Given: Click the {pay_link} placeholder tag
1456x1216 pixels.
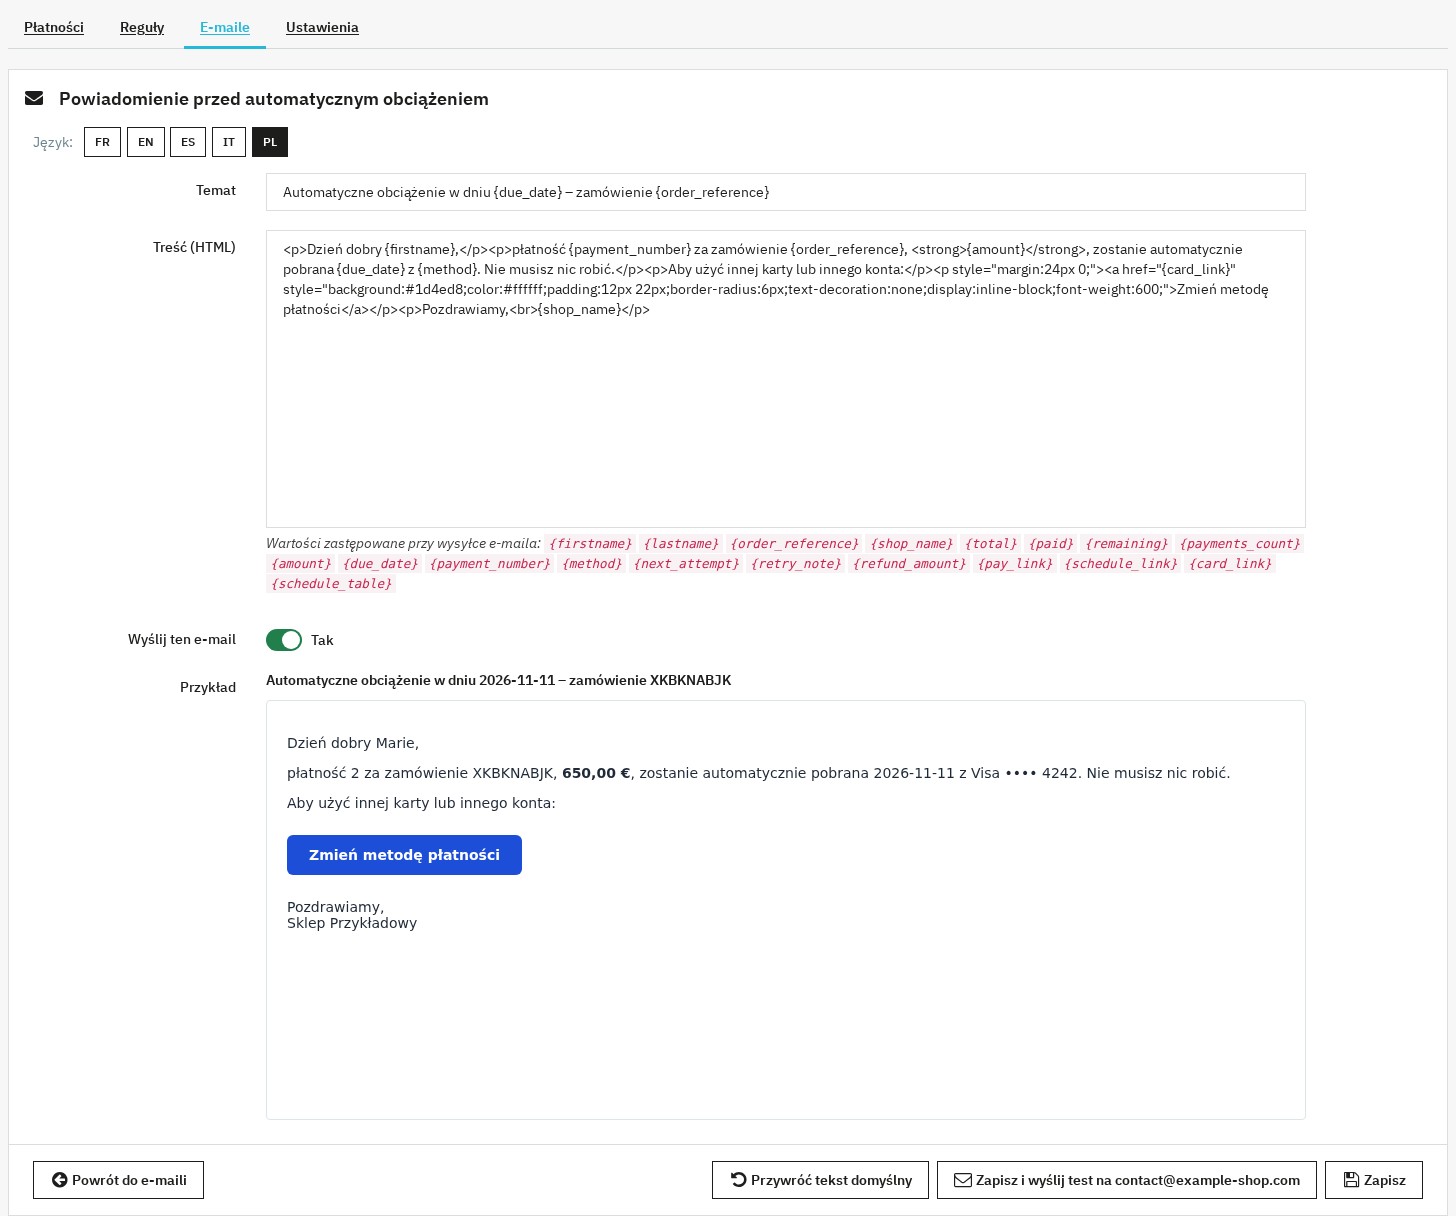Looking at the screenshot, I should pos(1015,564).
